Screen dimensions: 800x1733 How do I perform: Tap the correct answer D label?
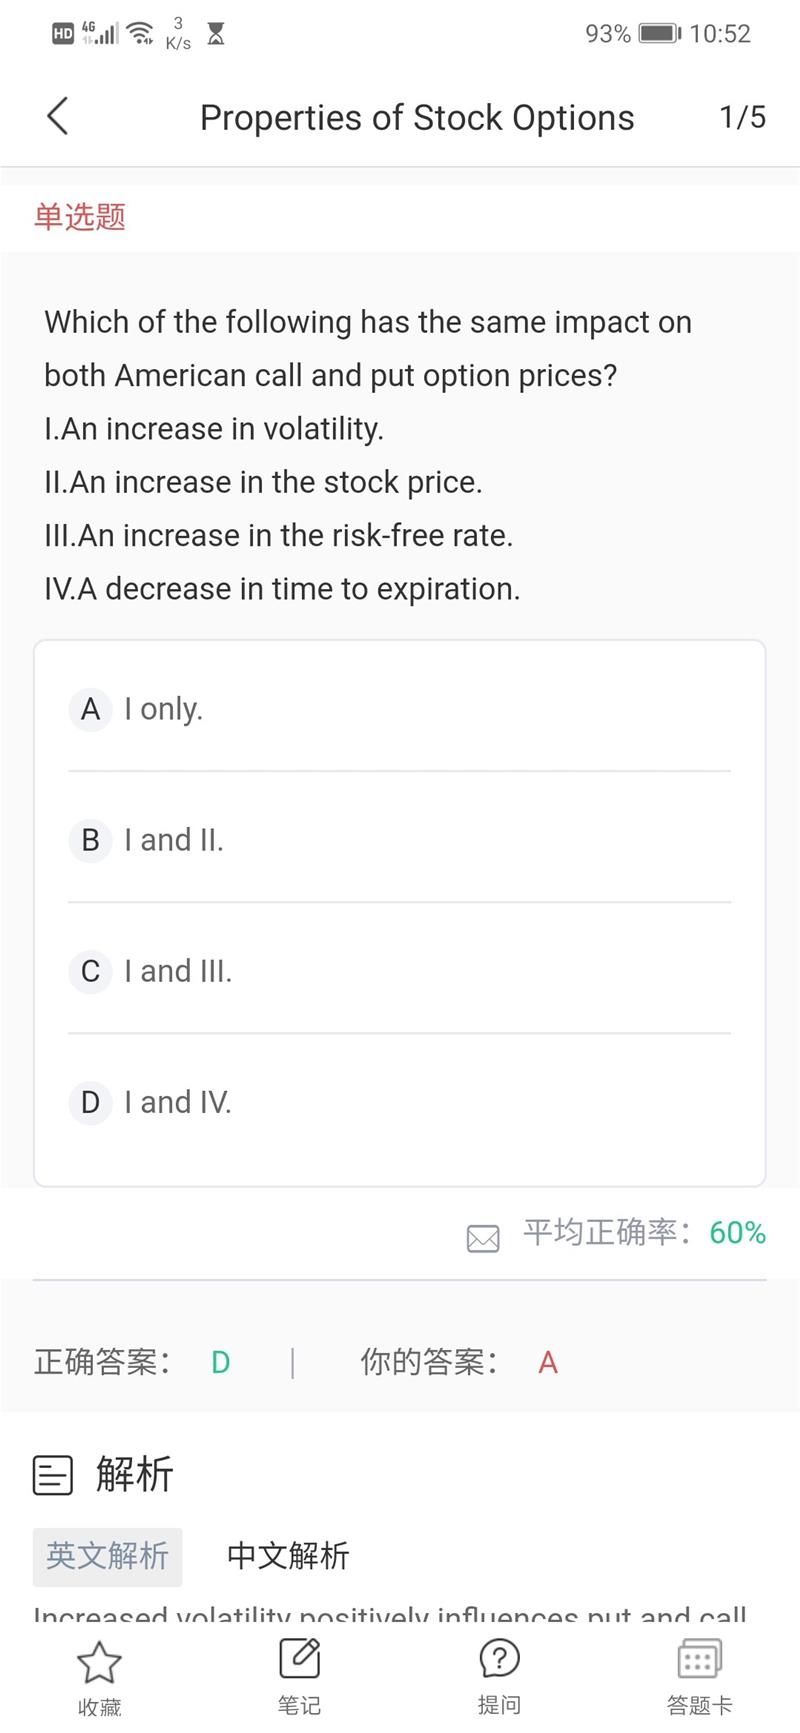(221, 1362)
